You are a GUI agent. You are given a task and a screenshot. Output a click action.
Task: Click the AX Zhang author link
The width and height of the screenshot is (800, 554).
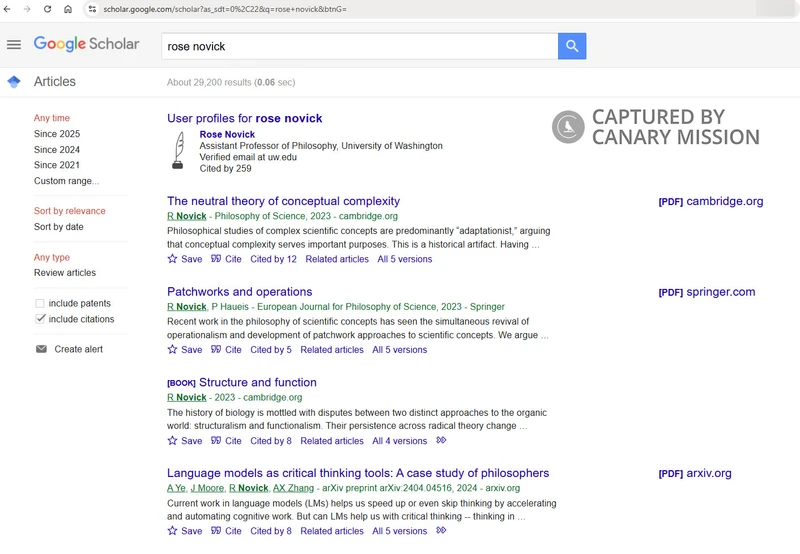(x=293, y=488)
